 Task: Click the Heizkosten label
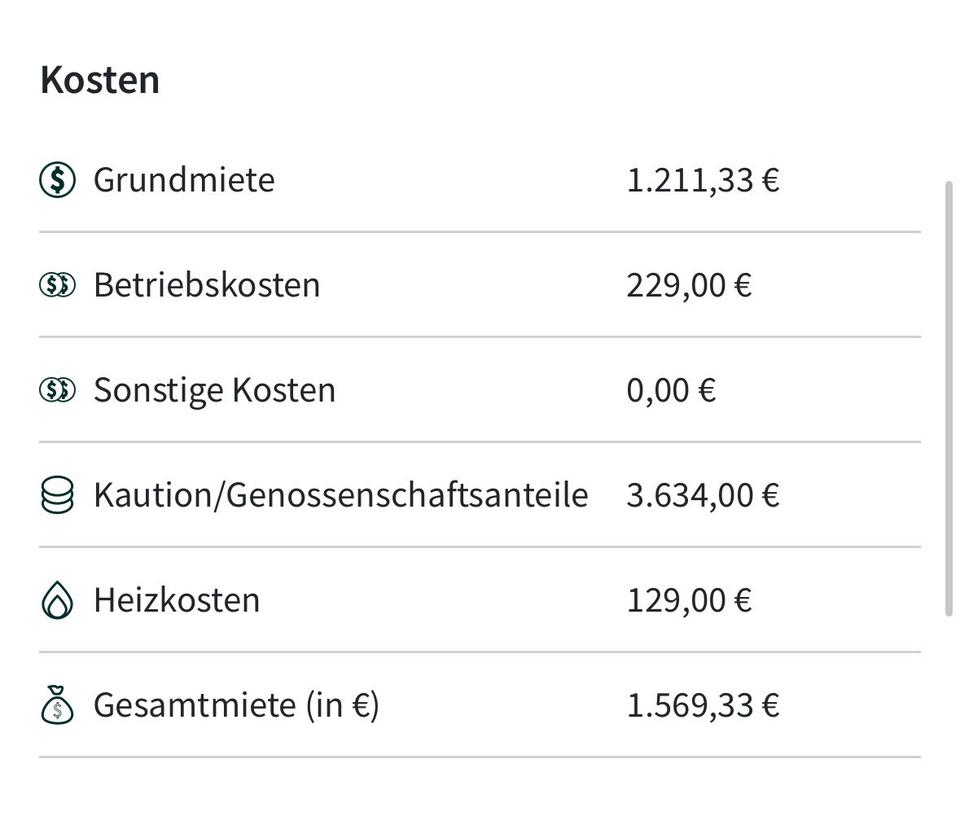pos(176,600)
